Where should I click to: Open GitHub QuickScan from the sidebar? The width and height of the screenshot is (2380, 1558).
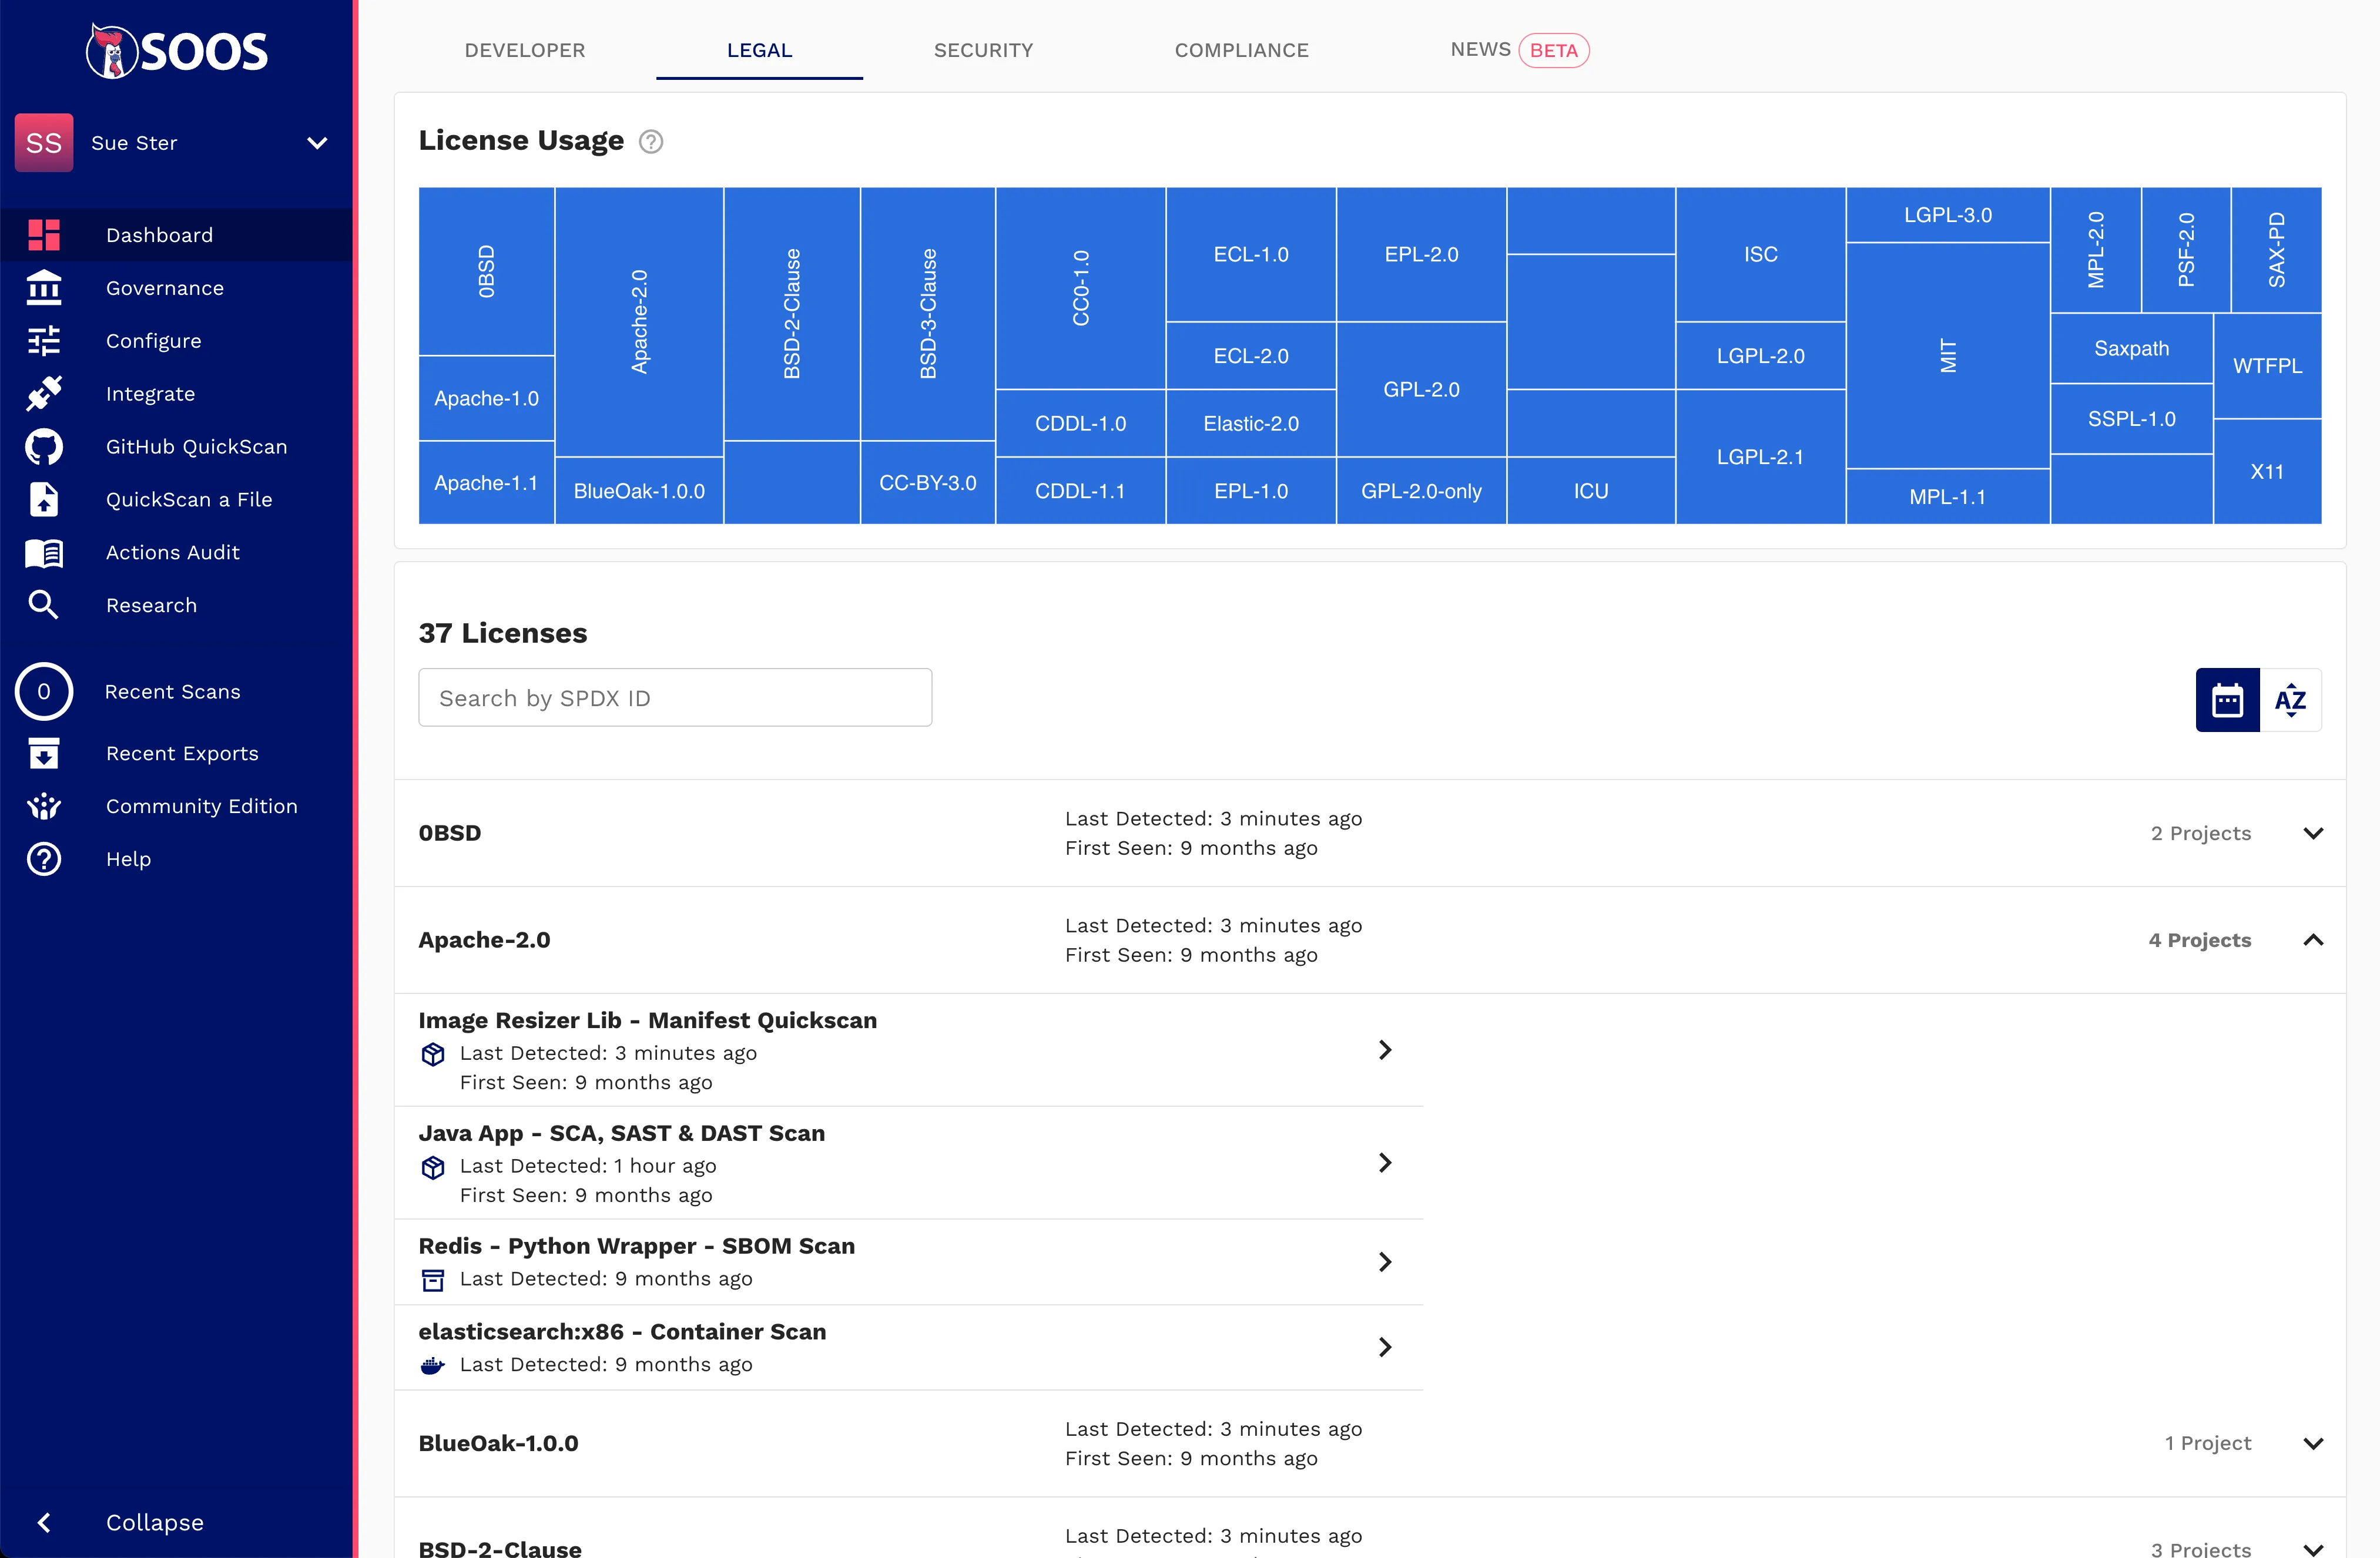pyautogui.click(x=196, y=446)
